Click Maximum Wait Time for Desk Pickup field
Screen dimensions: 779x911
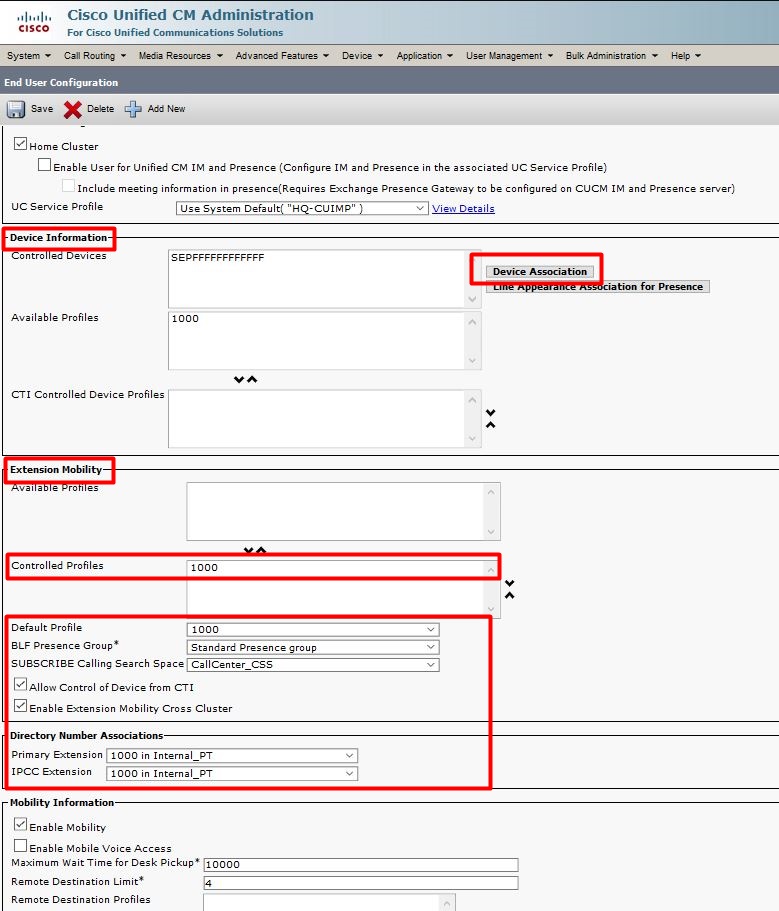pyautogui.click(x=361, y=865)
